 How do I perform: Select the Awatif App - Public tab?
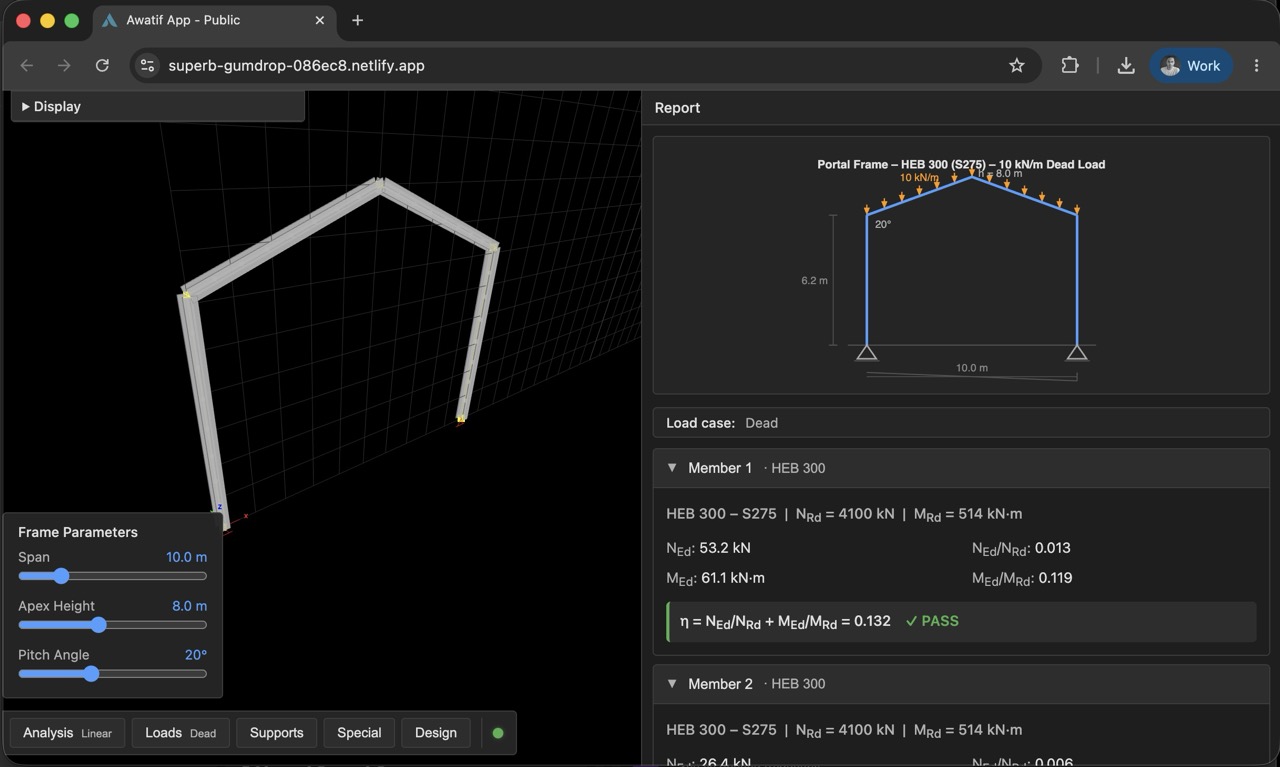coord(214,21)
